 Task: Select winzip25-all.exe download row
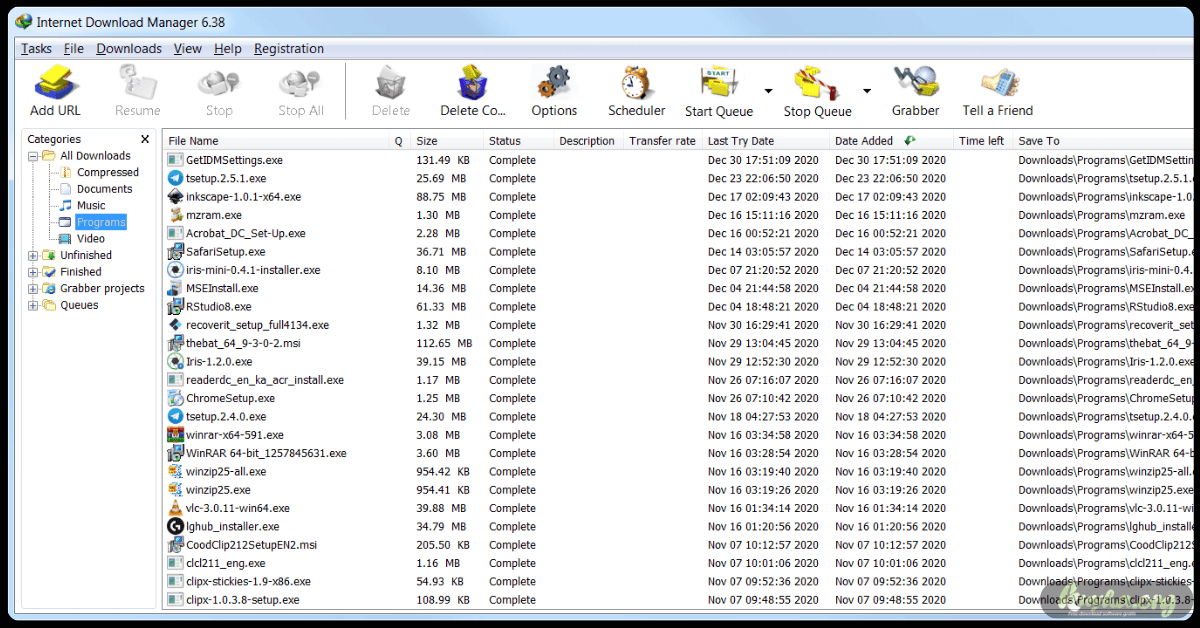pyautogui.click(x=679, y=471)
